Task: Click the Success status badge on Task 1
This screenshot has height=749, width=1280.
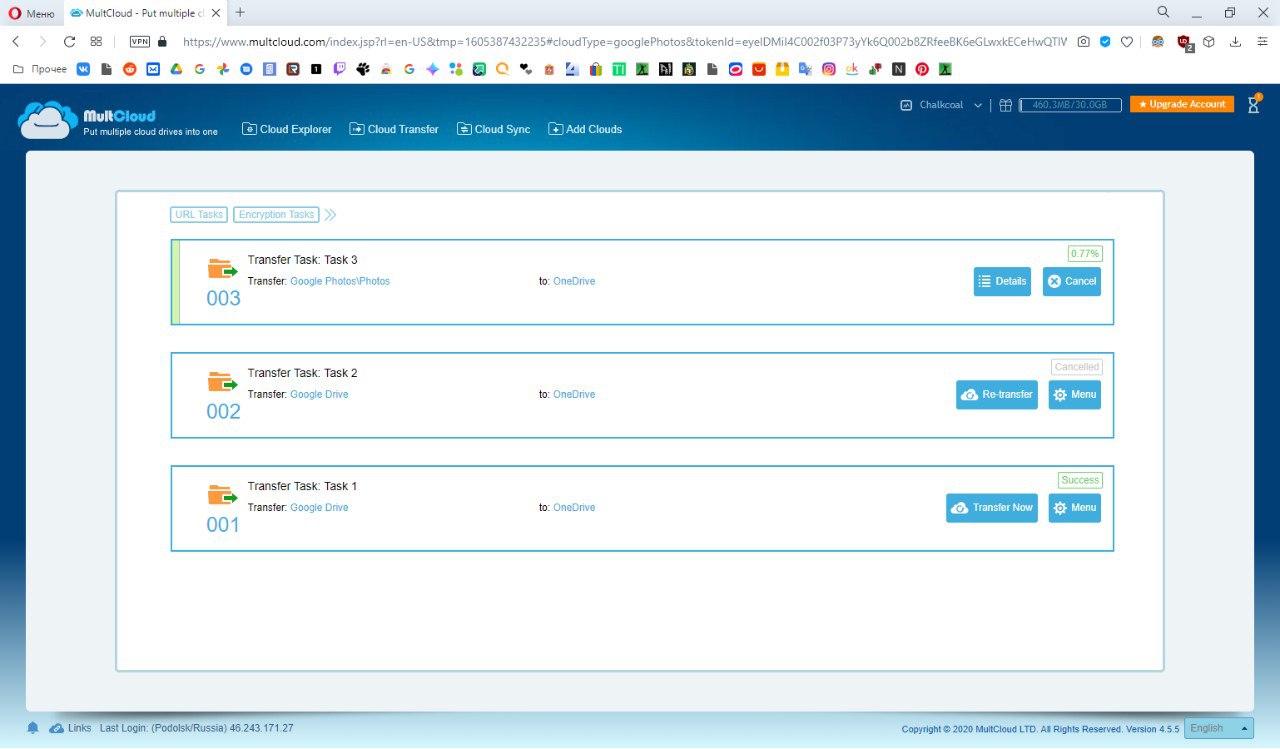Action: [1080, 480]
